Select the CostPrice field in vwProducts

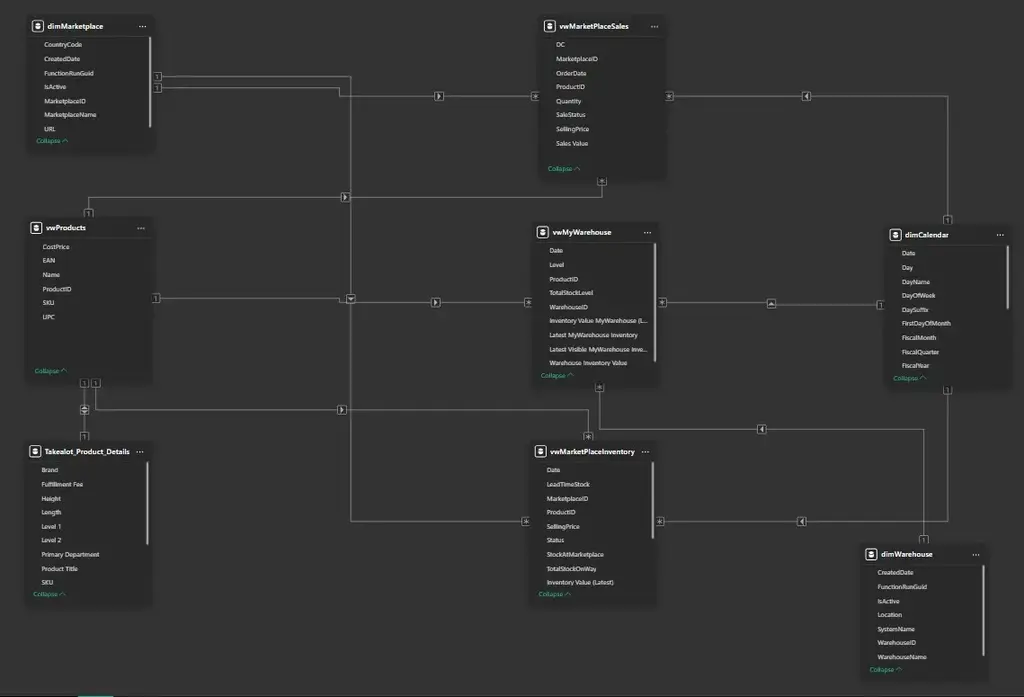[56, 246]
